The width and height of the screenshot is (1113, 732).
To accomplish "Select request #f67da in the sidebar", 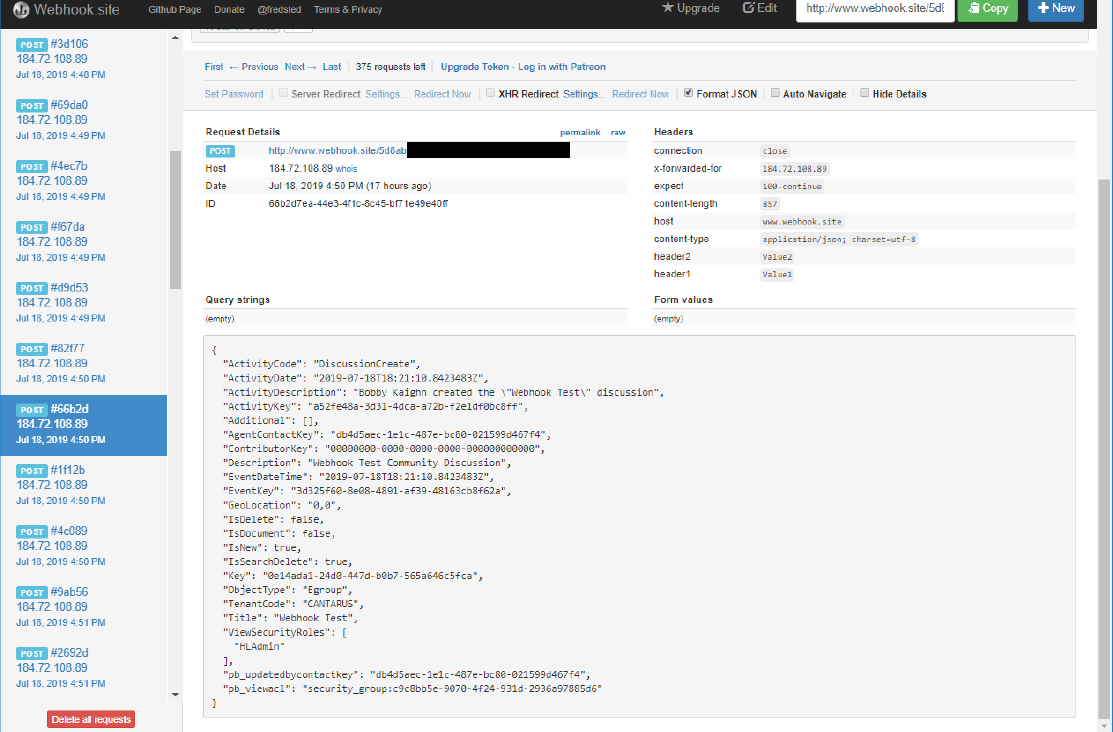I will (84, 242).
